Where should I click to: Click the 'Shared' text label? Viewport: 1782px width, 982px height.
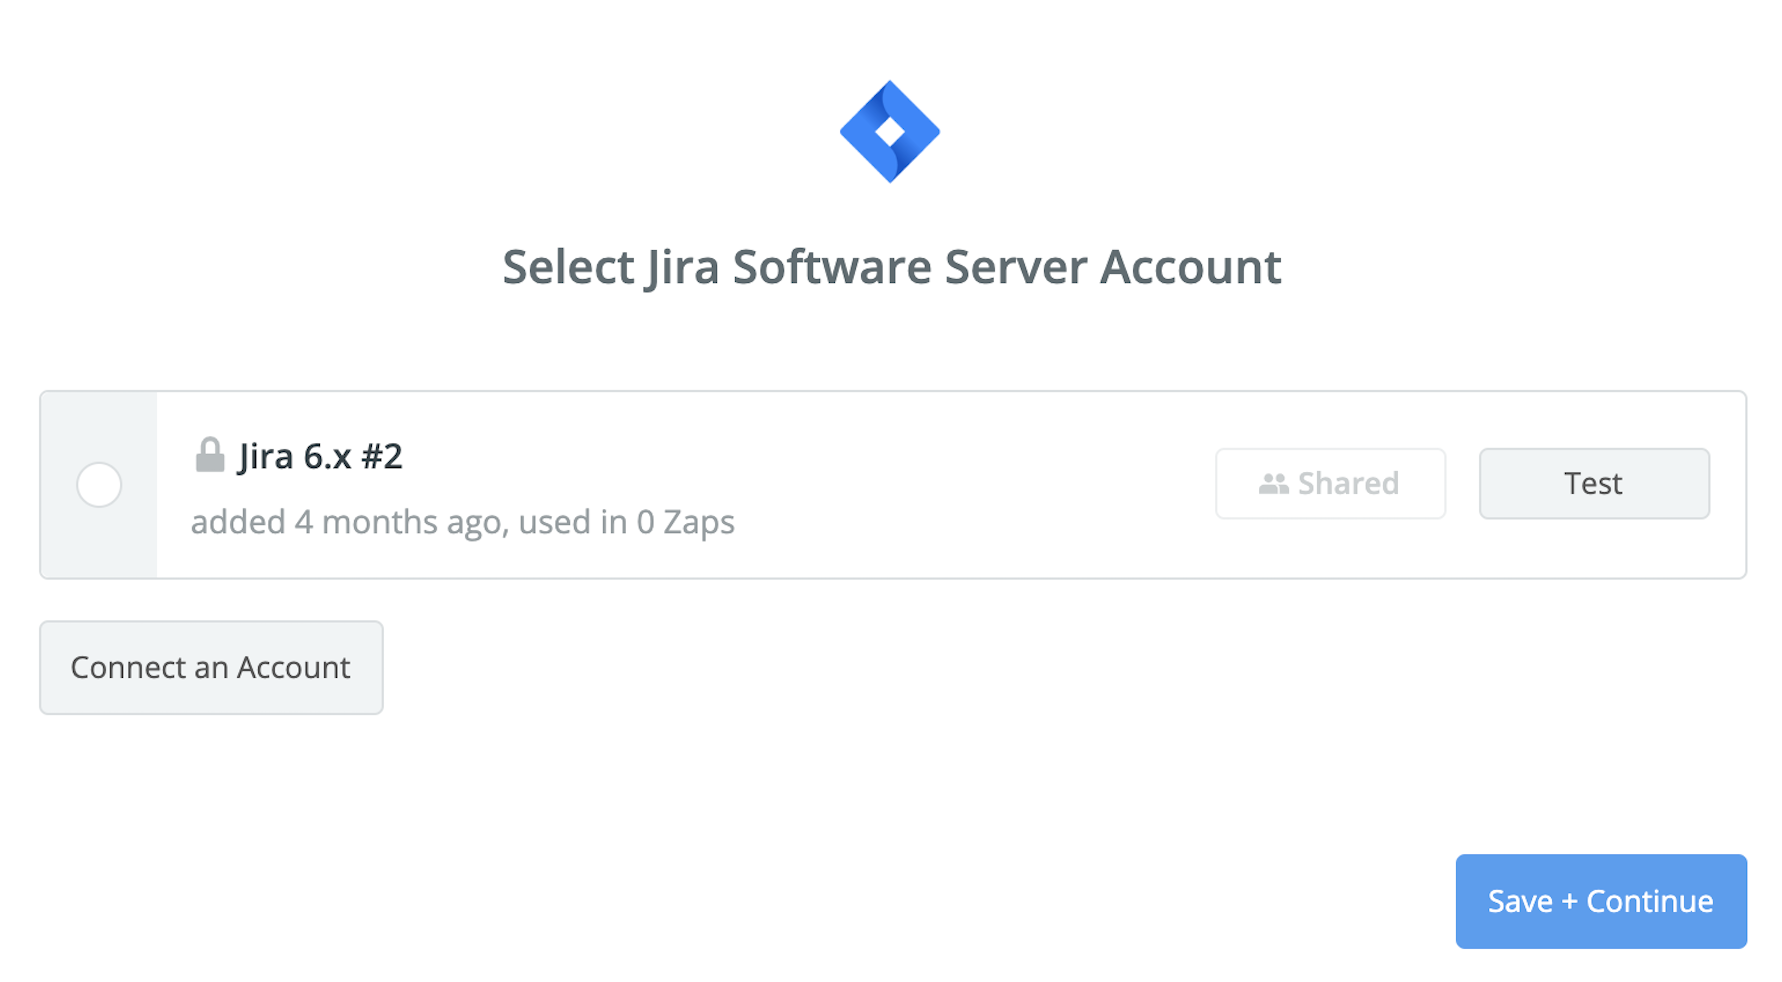[x=1348, y=484]
